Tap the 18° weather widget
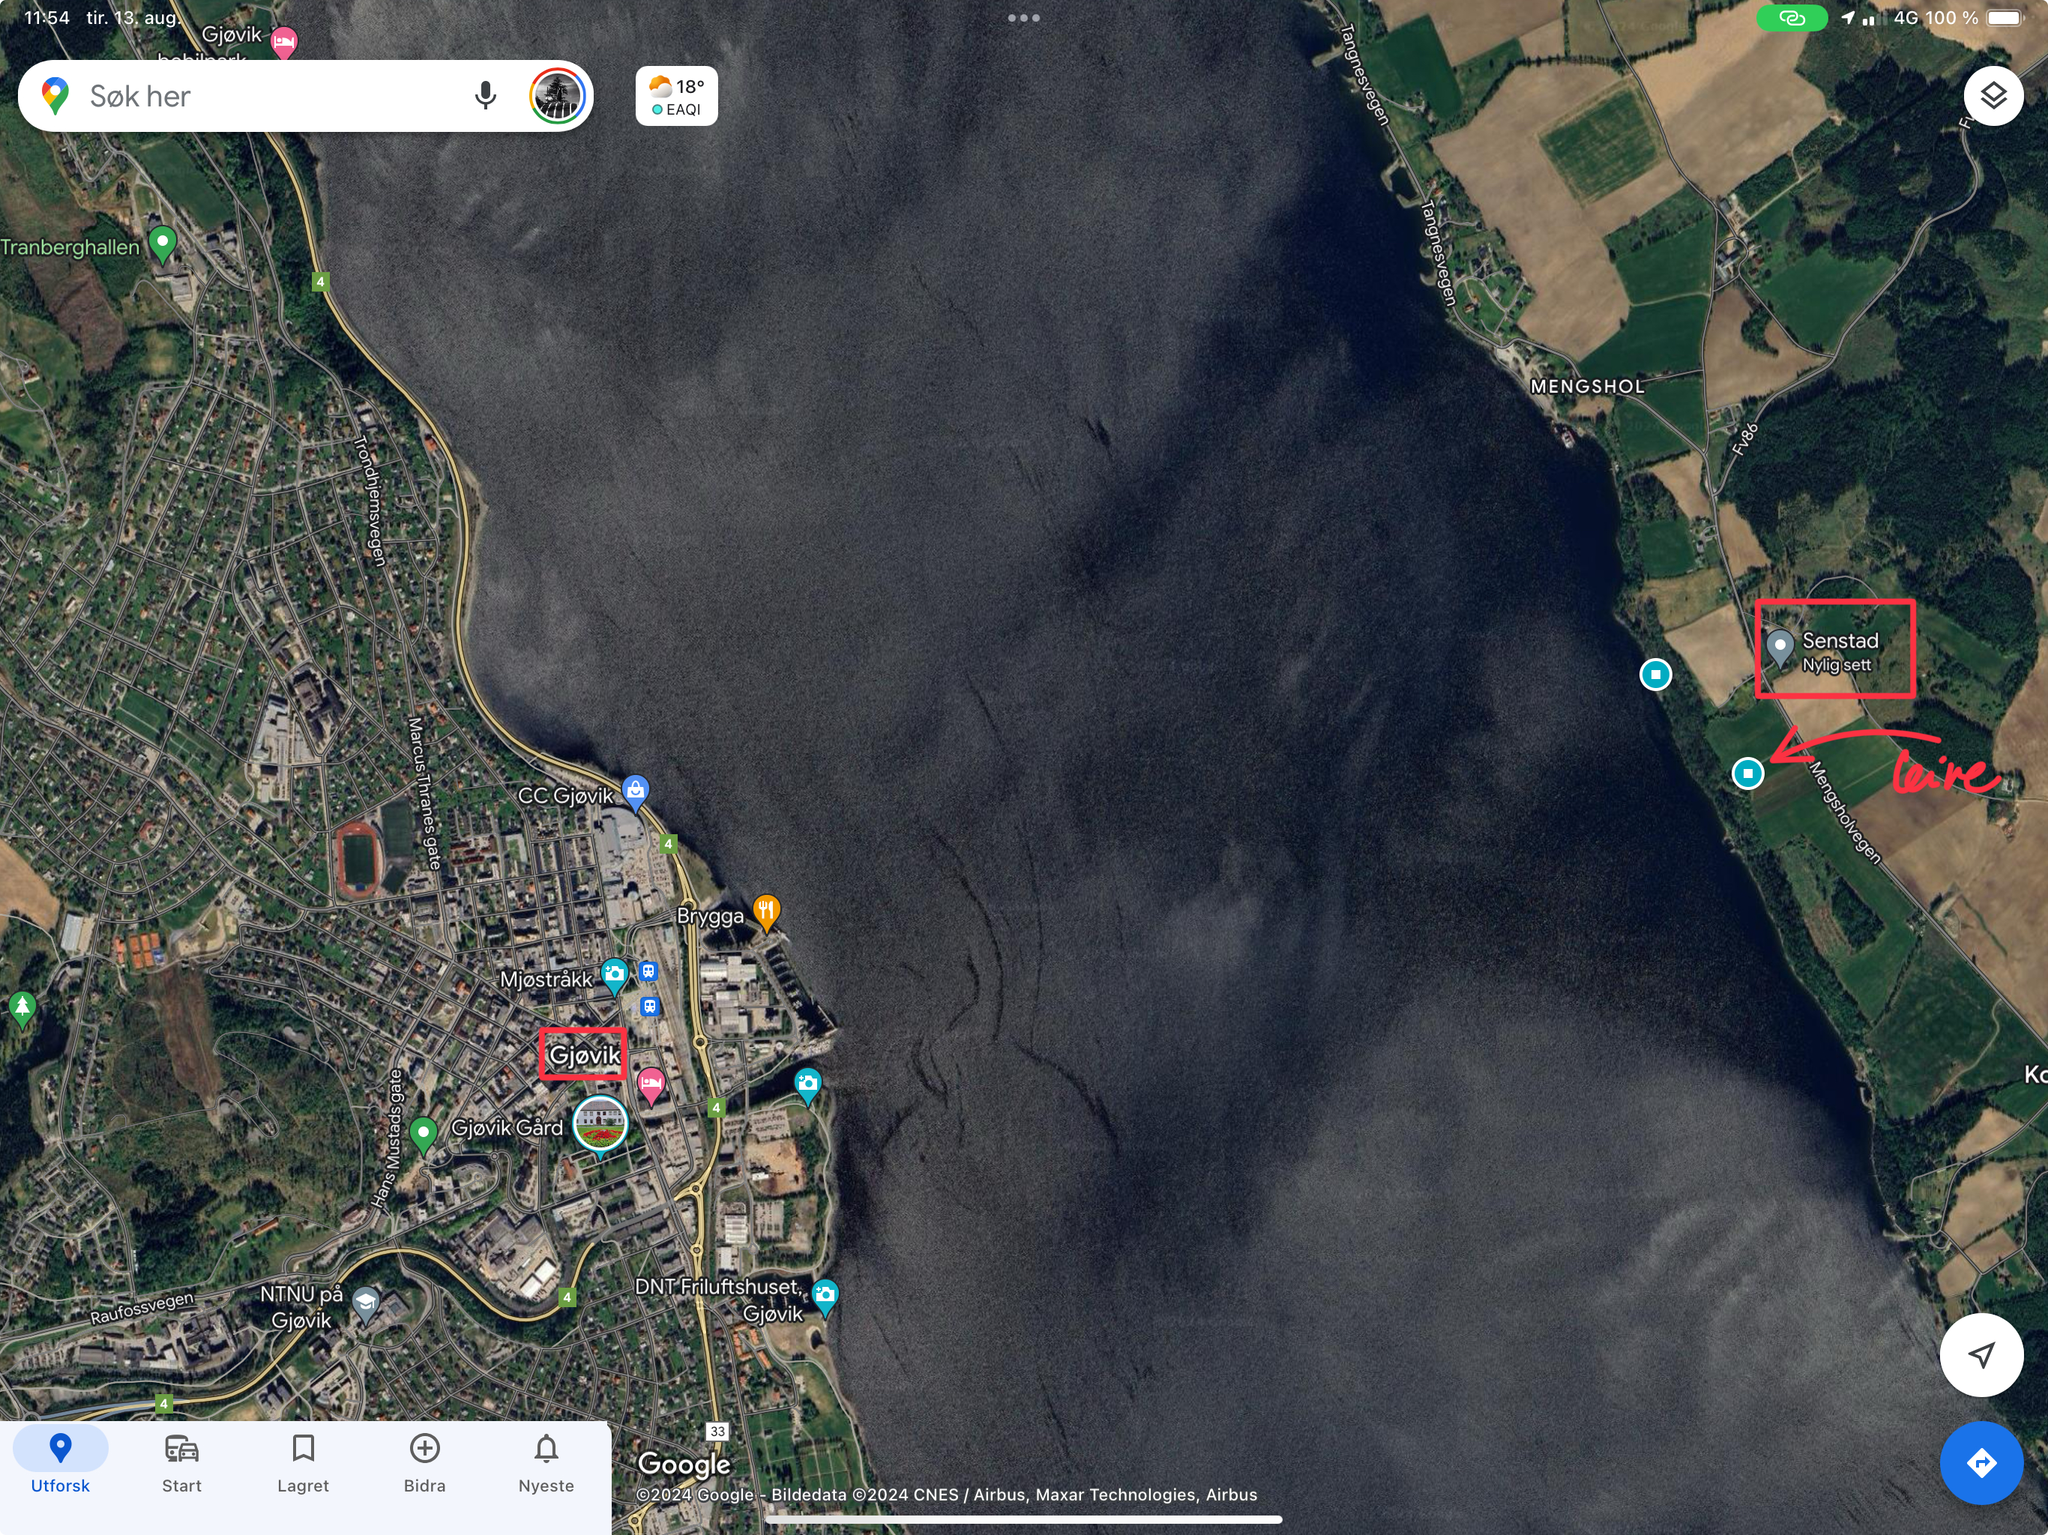 677,96
